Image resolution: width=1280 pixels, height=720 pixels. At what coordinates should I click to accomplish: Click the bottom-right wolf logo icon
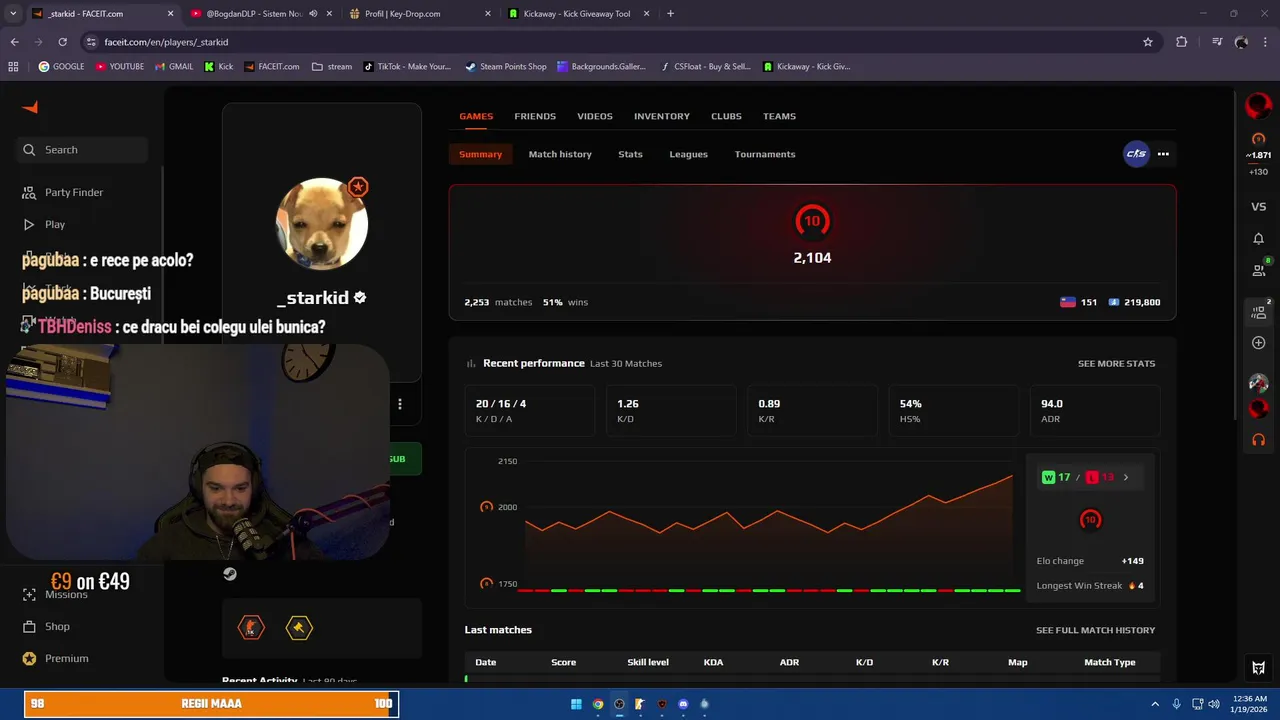[1258, 668]
